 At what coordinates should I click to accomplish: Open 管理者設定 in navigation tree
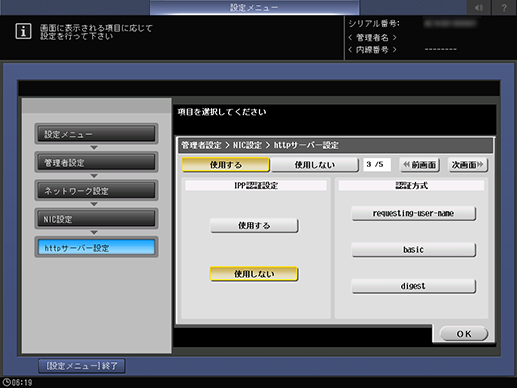pyautogui.click(x=96, y=162)
